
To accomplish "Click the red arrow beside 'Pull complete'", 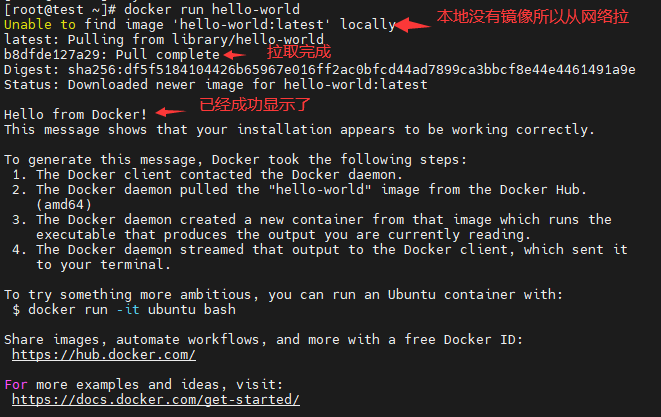I will 236,54.
